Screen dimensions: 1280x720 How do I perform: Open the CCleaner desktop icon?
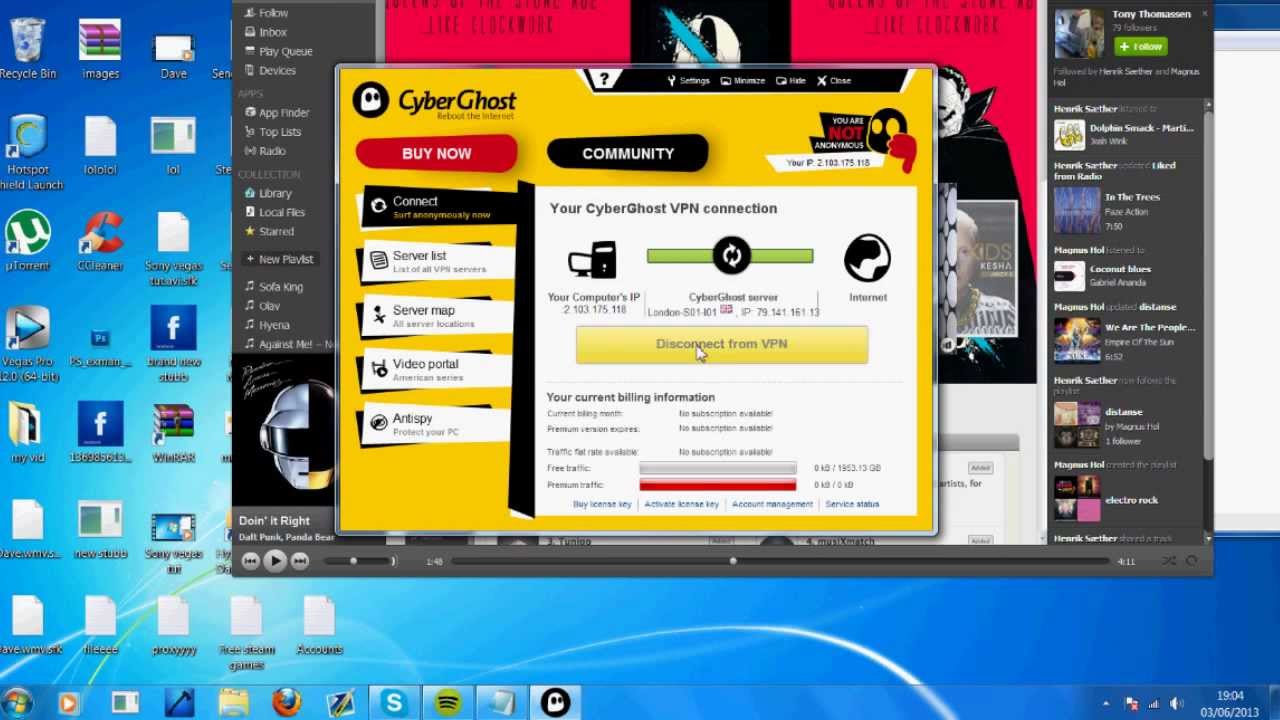pyautogui.click(x=100, y=240)
